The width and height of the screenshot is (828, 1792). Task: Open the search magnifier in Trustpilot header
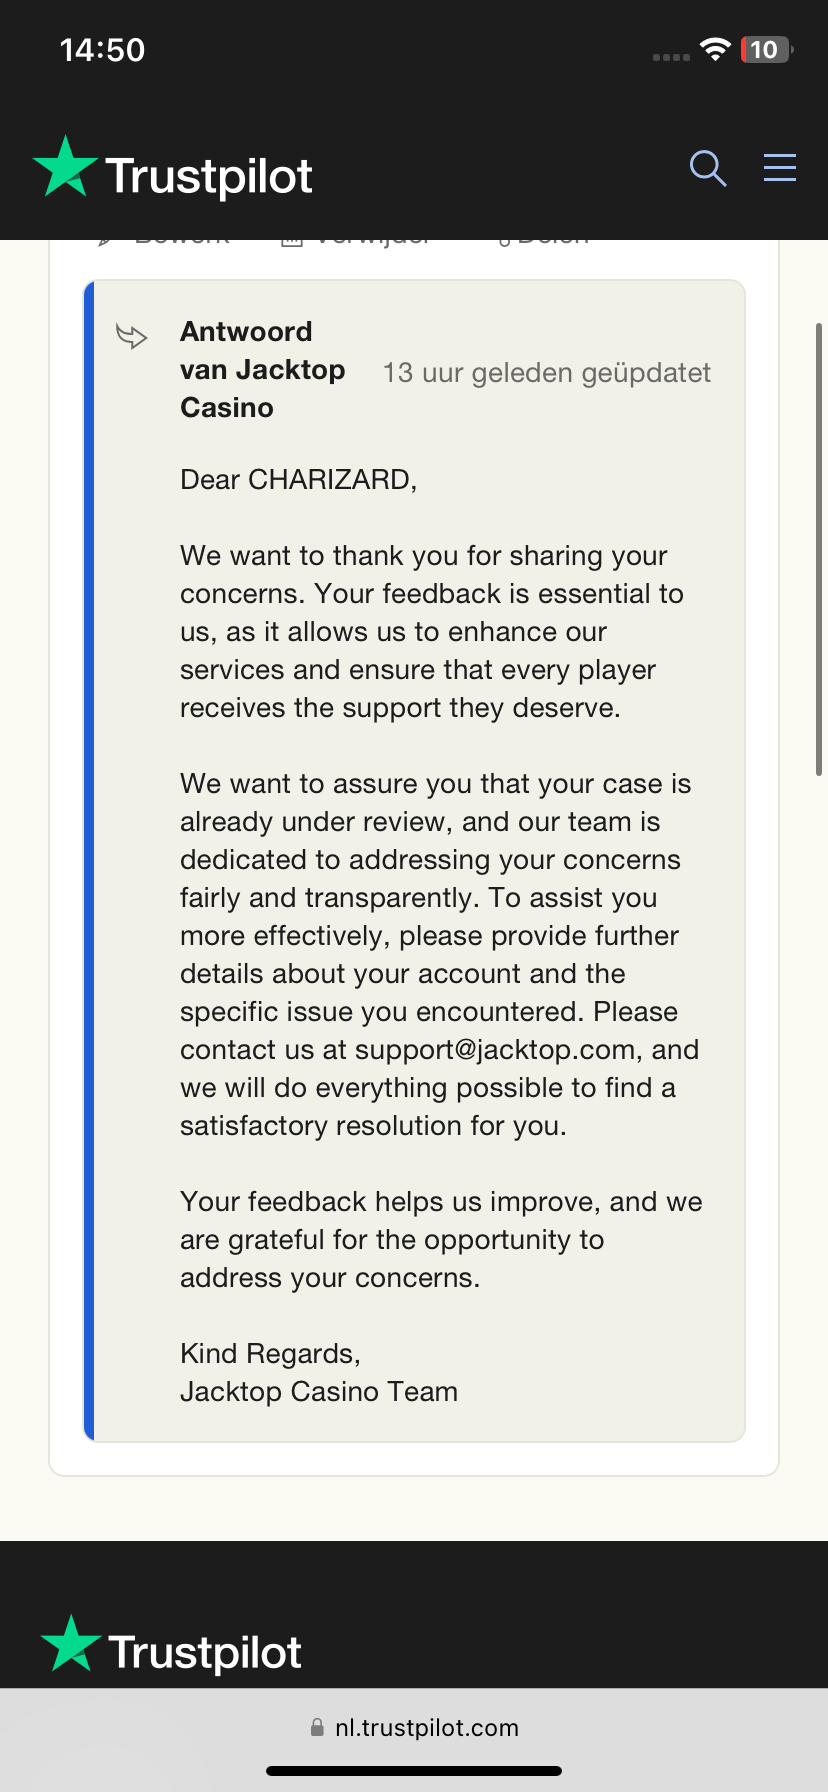click(x=708, y=169)
